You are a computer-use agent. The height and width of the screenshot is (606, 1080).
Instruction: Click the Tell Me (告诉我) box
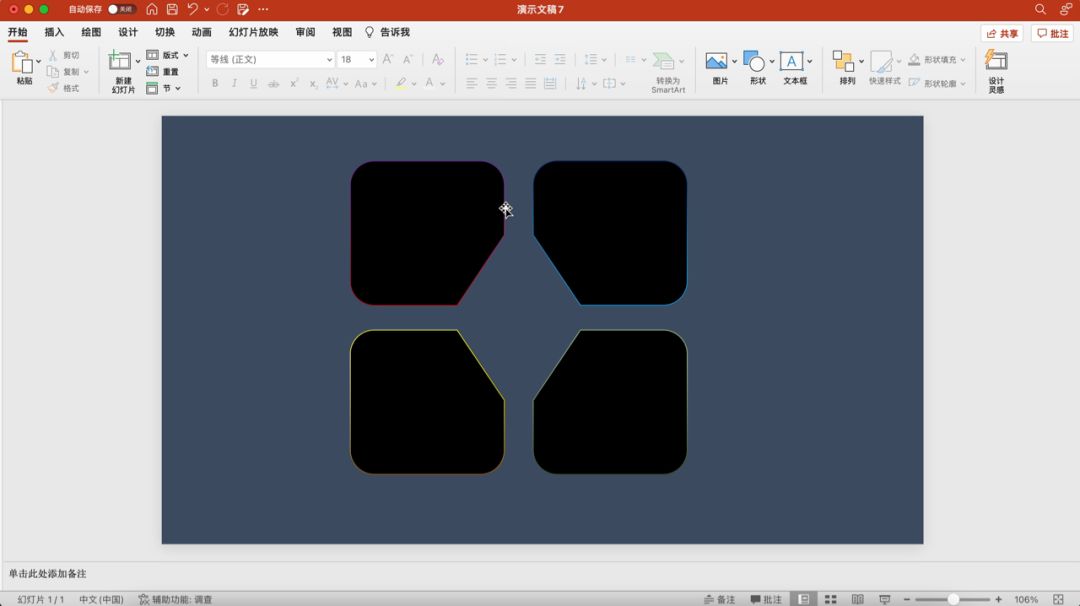tap(387, 32)
